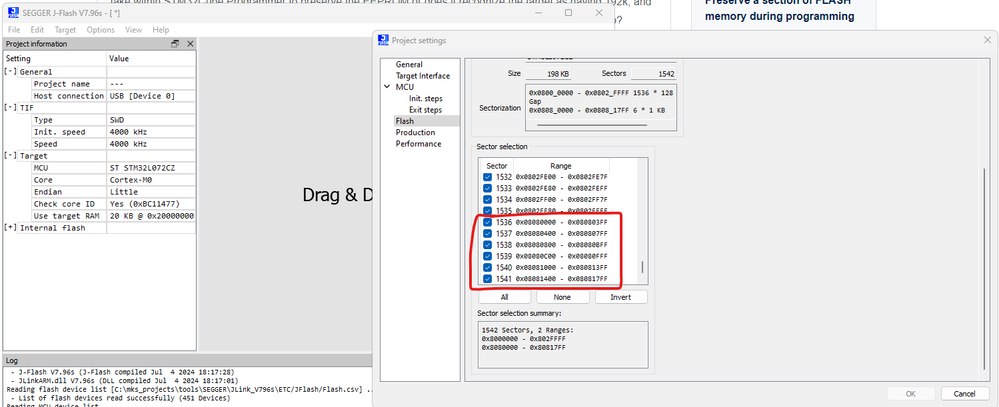Screen dimensions: 999x407
Task: Click the Init. speed 4000 kHz value
Action: [x=151, y=132]
